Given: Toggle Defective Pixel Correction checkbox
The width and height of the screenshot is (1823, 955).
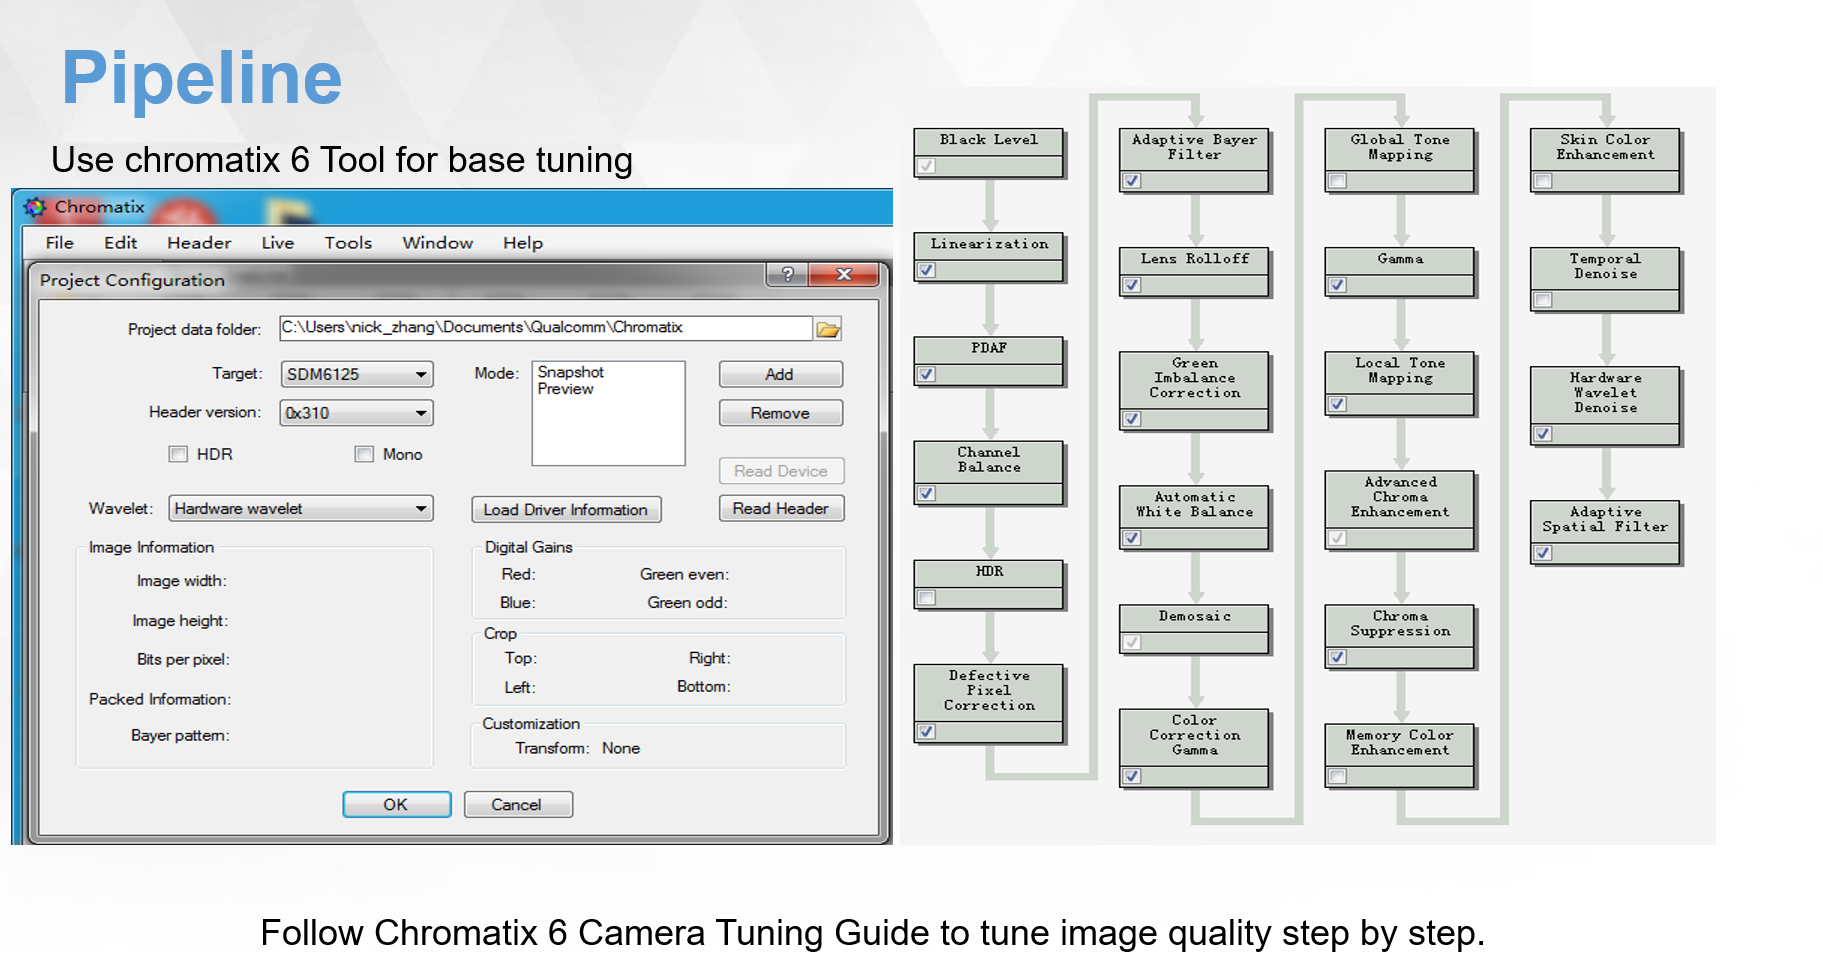Looking at the screenshot, I should click(x=927, y=732).
